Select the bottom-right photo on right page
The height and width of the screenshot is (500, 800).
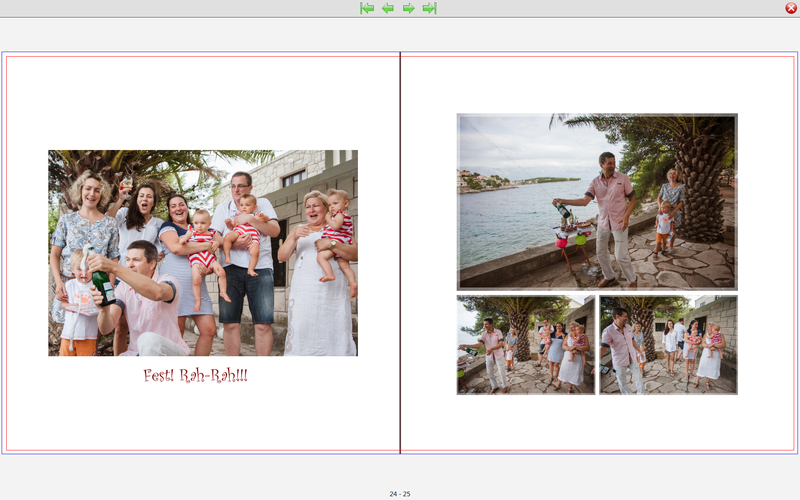[x=668, y=344]
